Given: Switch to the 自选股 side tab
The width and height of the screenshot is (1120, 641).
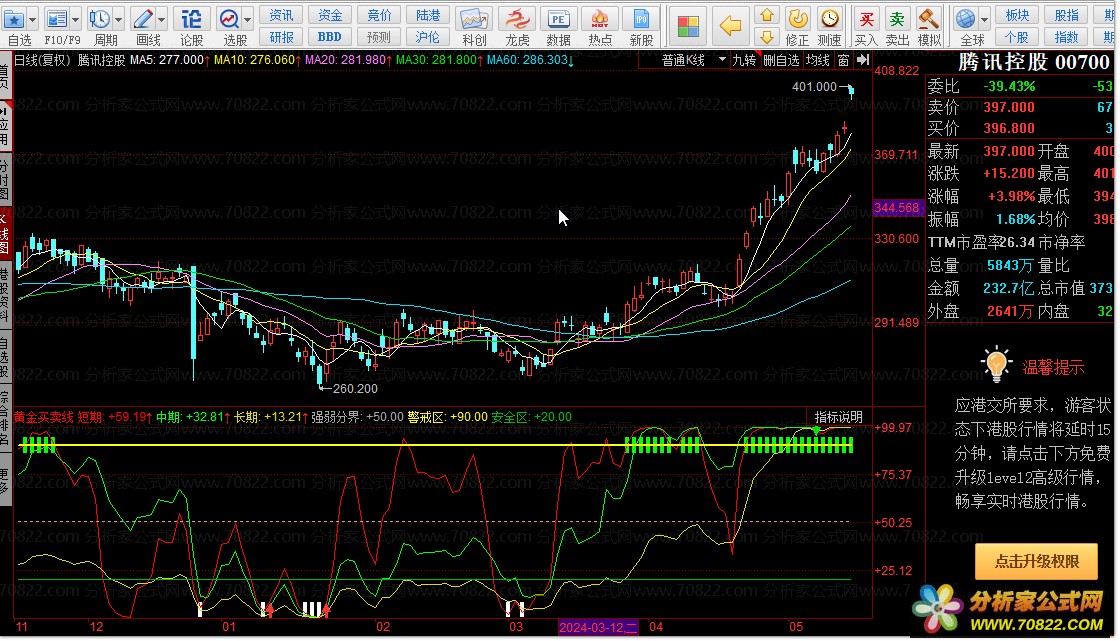Looking at the screenshot, I should [5, 356].
